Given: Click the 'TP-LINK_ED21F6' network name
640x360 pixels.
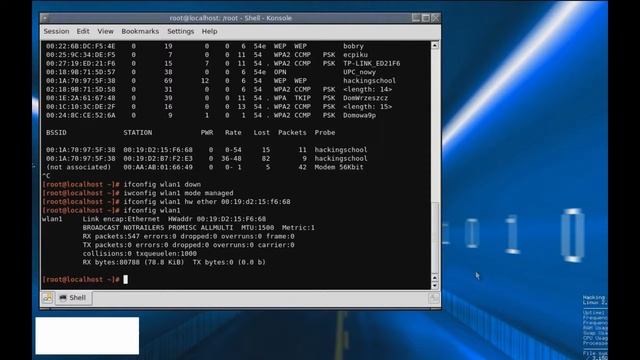Looking at the screenshot, I should pyautogui.click(x=371, y=63).
